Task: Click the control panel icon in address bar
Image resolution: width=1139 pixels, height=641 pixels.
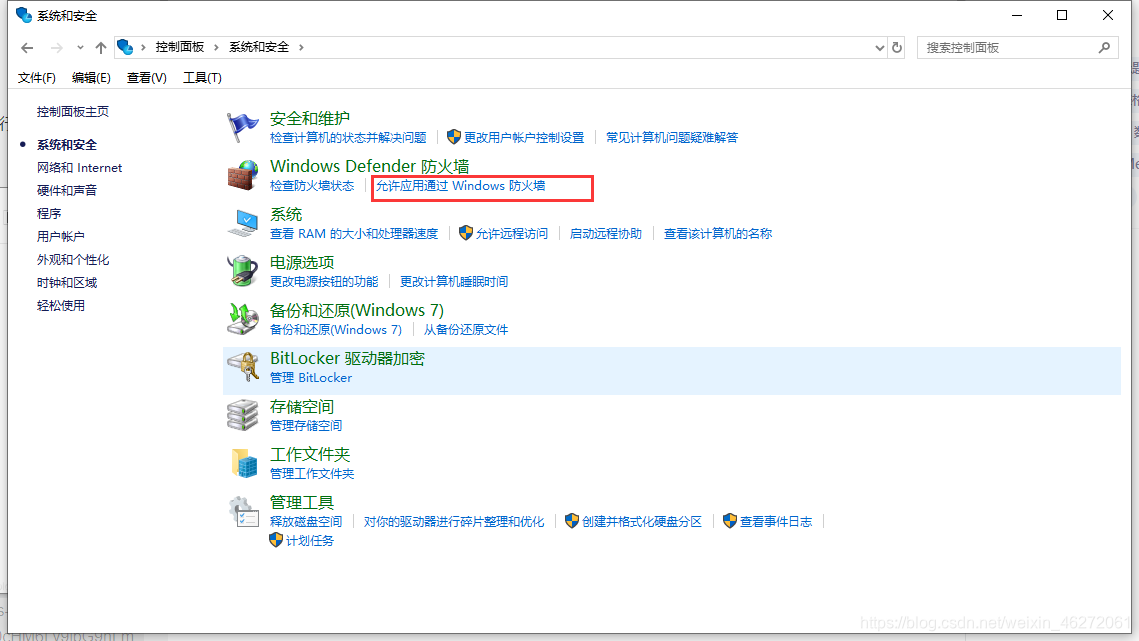Action: point(125,47)
